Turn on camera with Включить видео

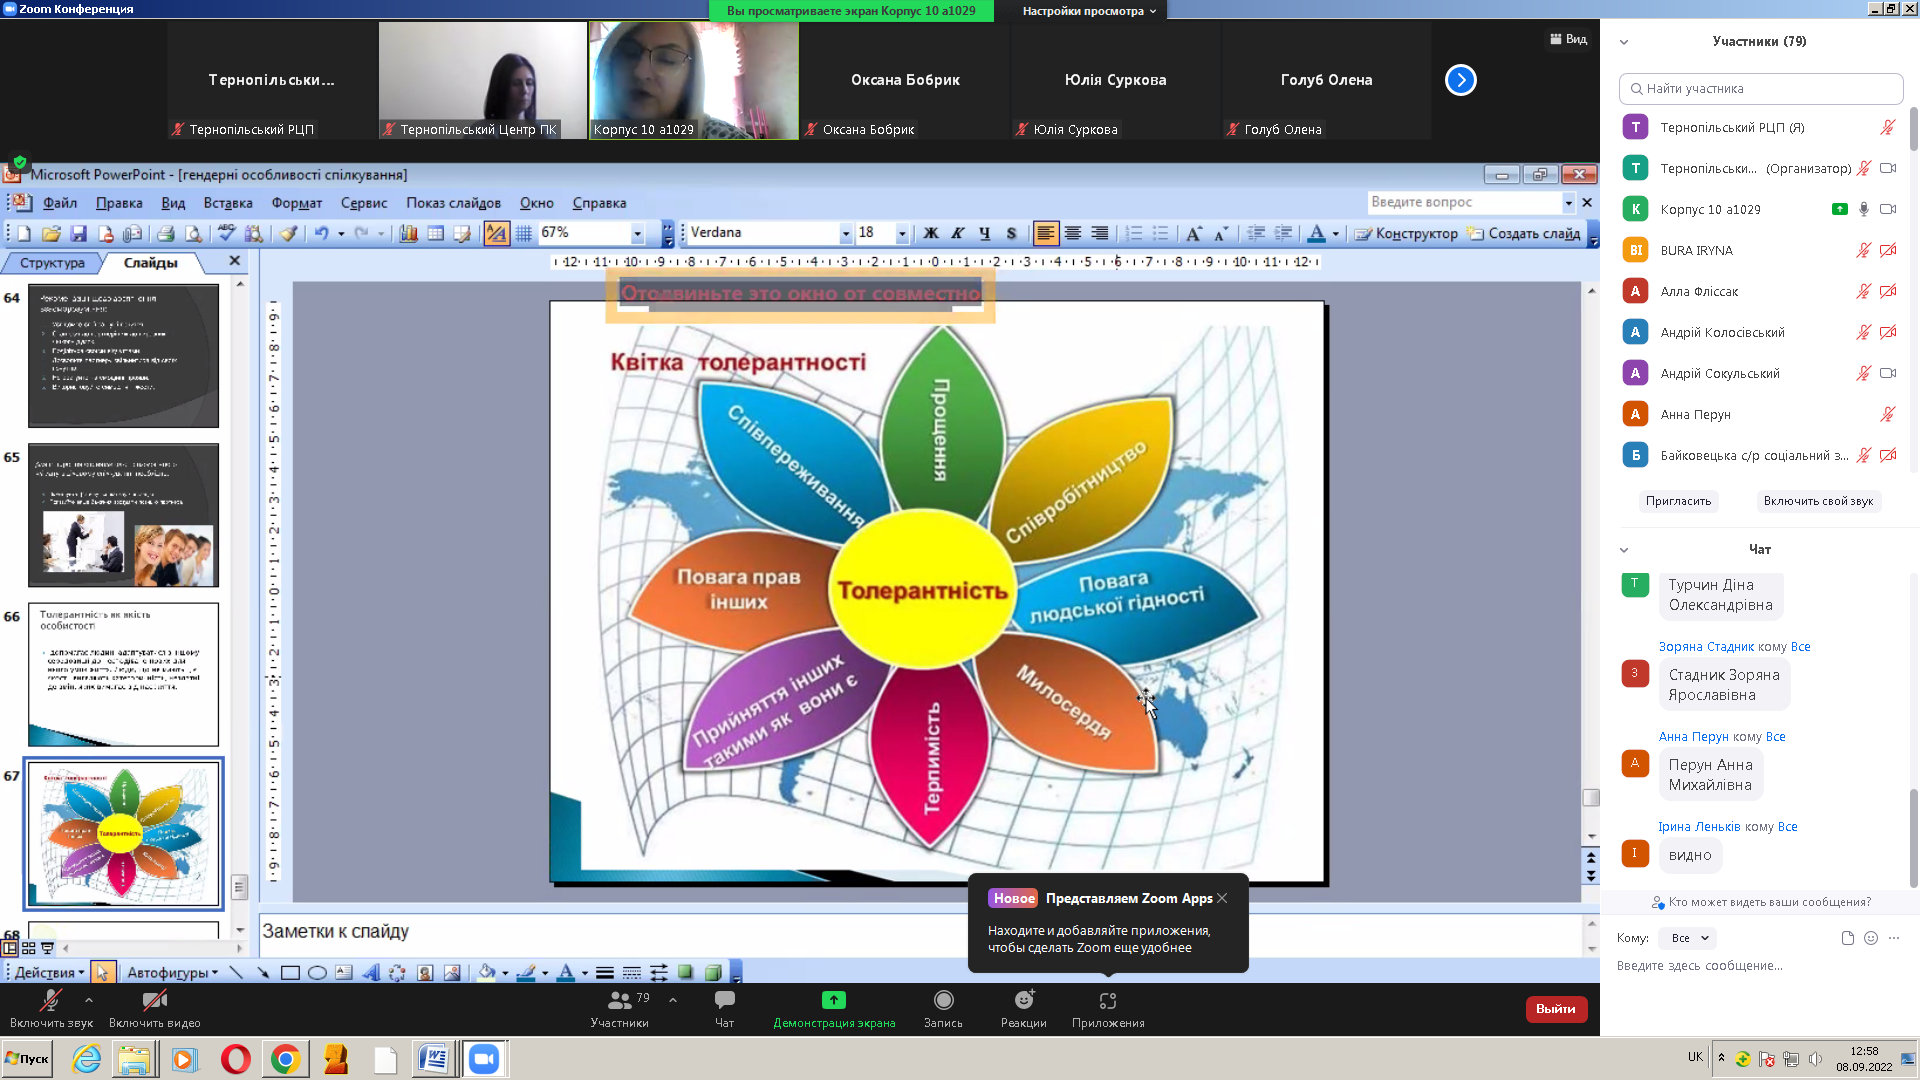(154, 1008)
